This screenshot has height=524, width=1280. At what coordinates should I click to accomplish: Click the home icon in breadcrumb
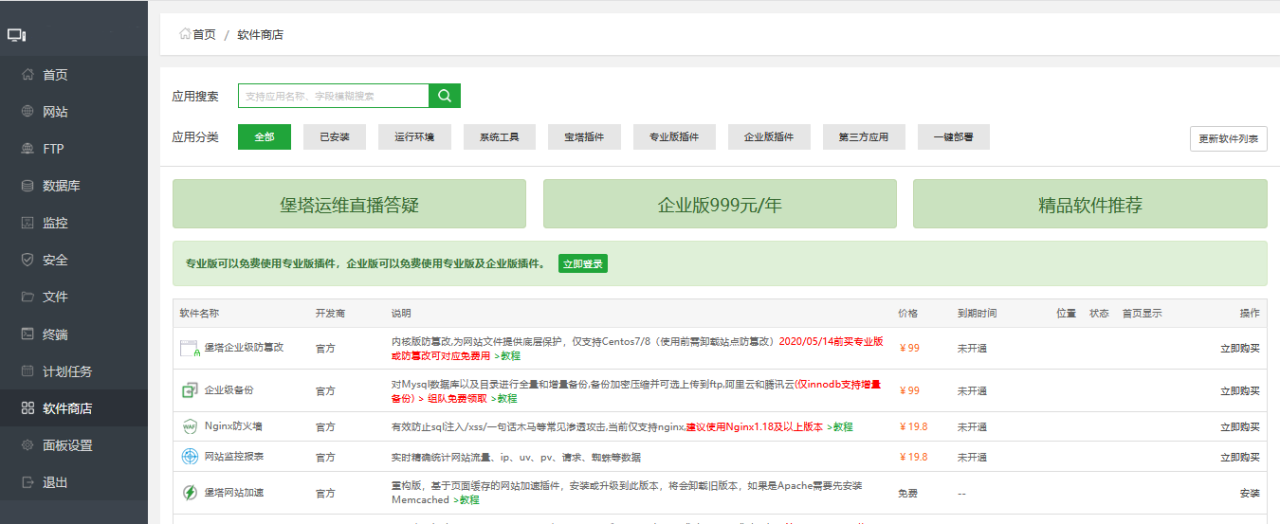pos(185,34)
